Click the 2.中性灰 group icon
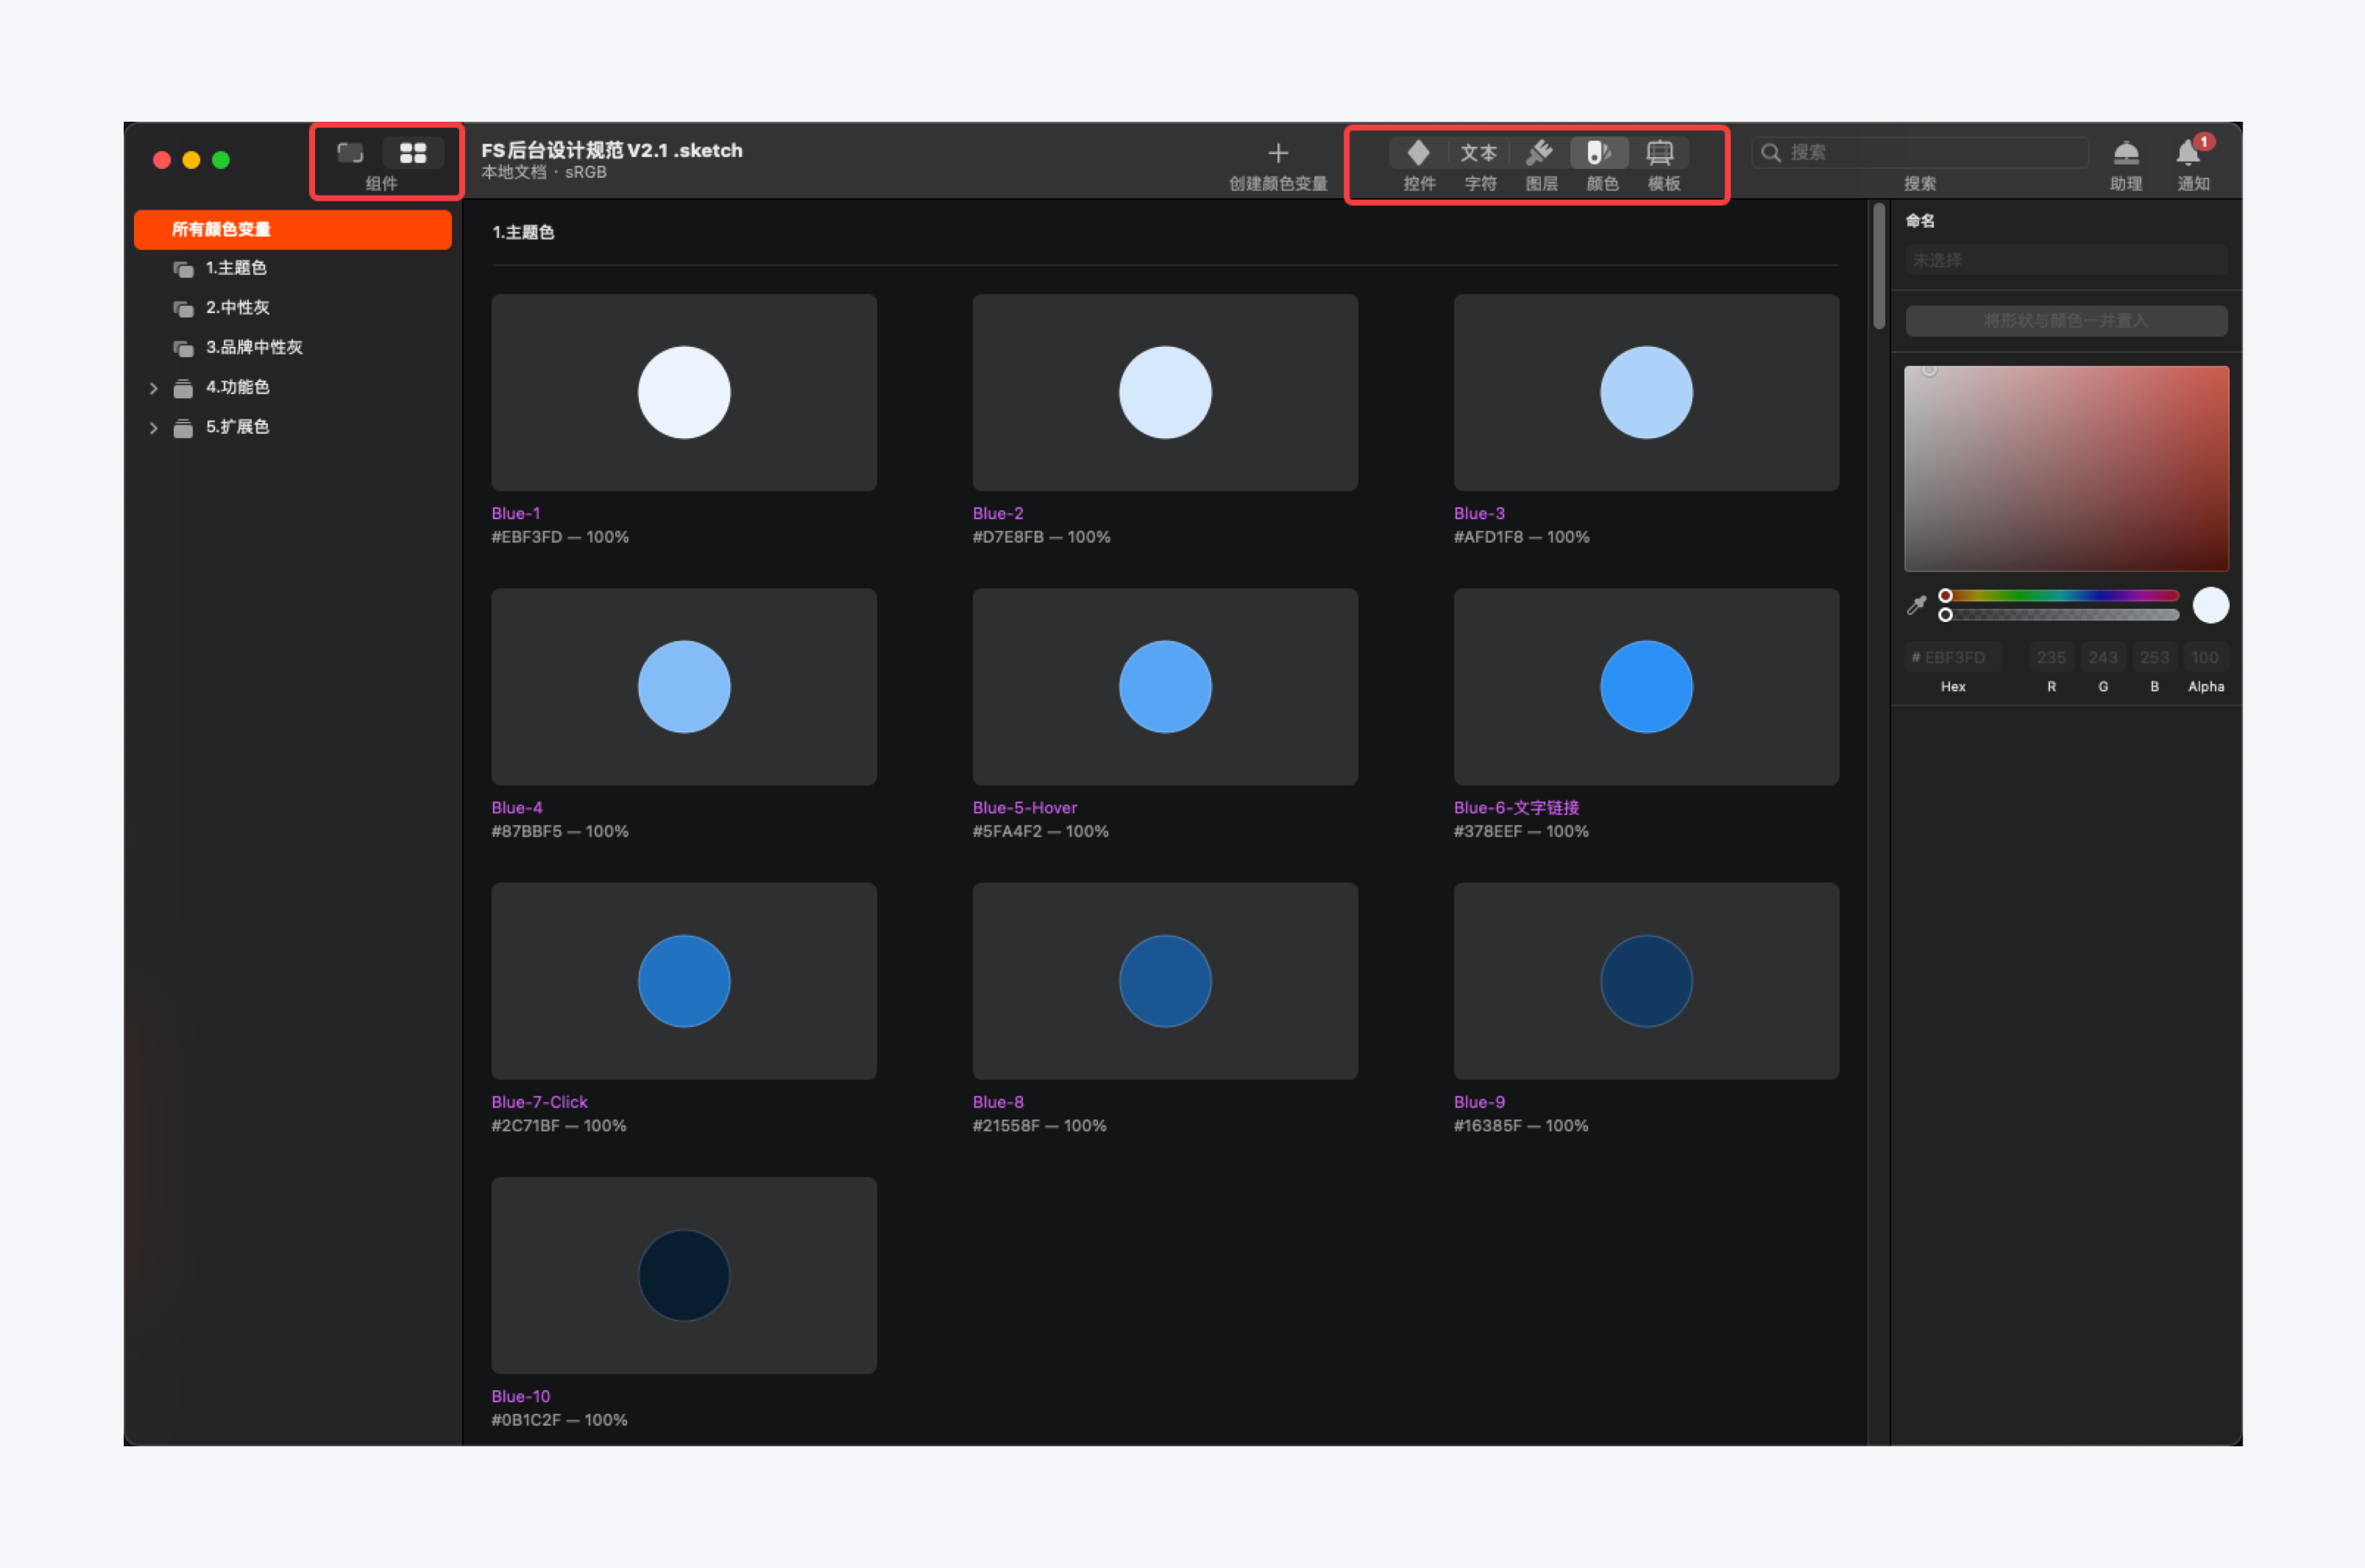The width and height of the screenshot is (2365, 1568). 183,309
